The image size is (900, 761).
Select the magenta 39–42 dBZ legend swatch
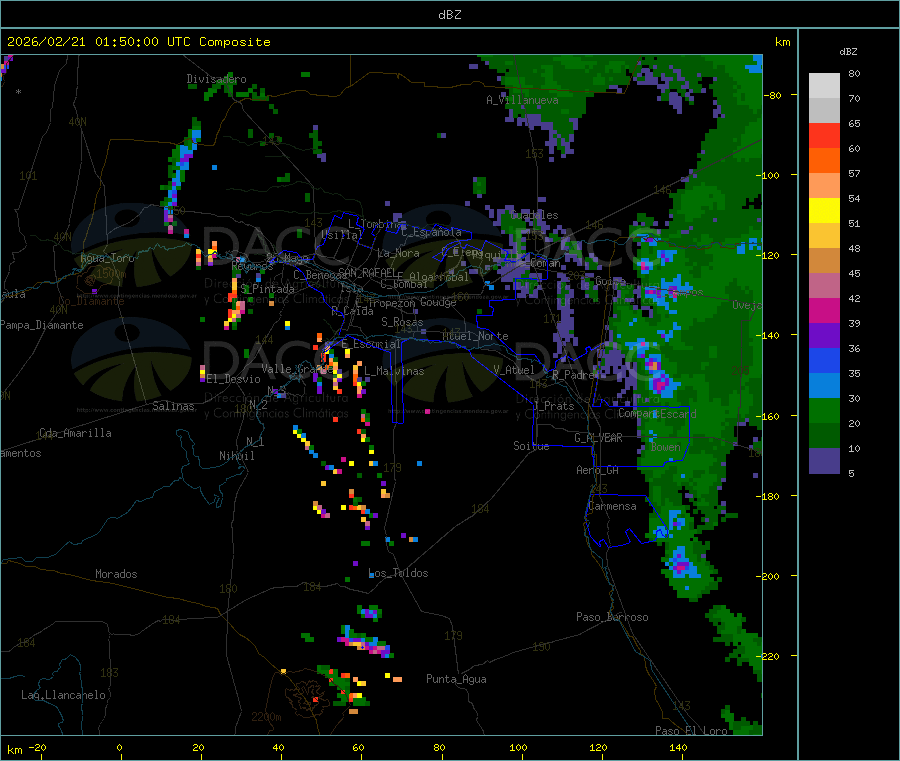(x=824, y=310)
